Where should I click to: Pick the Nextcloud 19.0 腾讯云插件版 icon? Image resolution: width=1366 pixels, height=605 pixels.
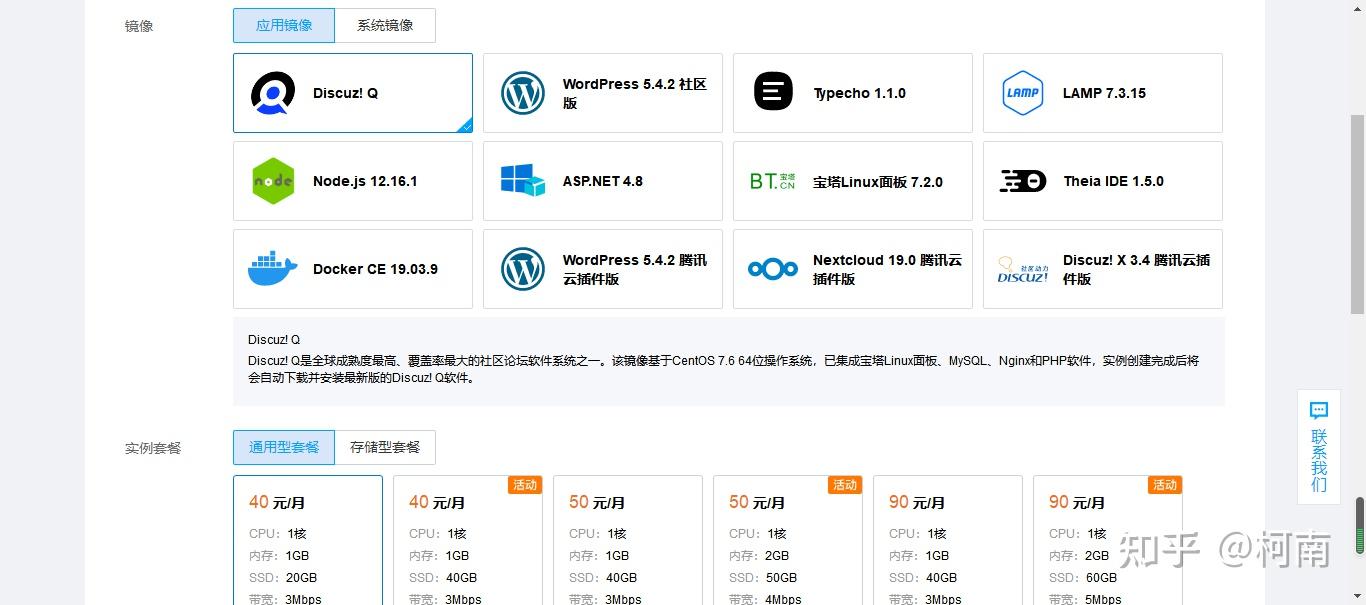tap(773, 269)
